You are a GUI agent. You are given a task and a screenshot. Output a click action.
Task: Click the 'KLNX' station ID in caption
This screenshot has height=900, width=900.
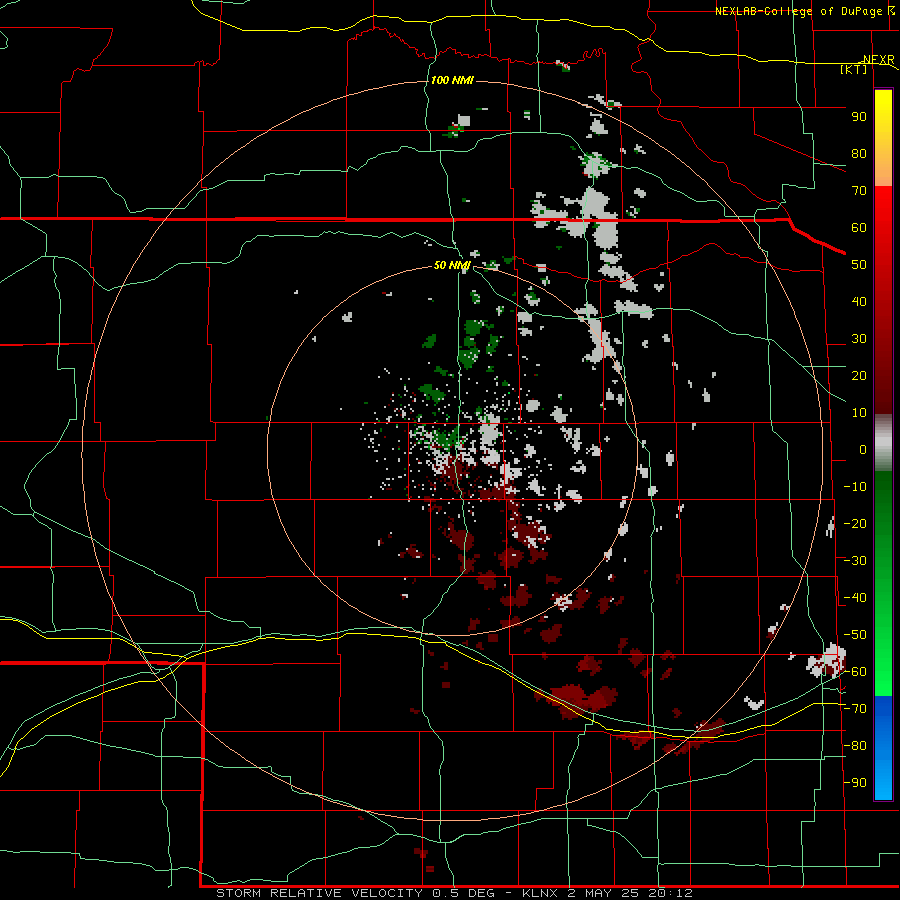pyautogui.click(x=540, y=893)
